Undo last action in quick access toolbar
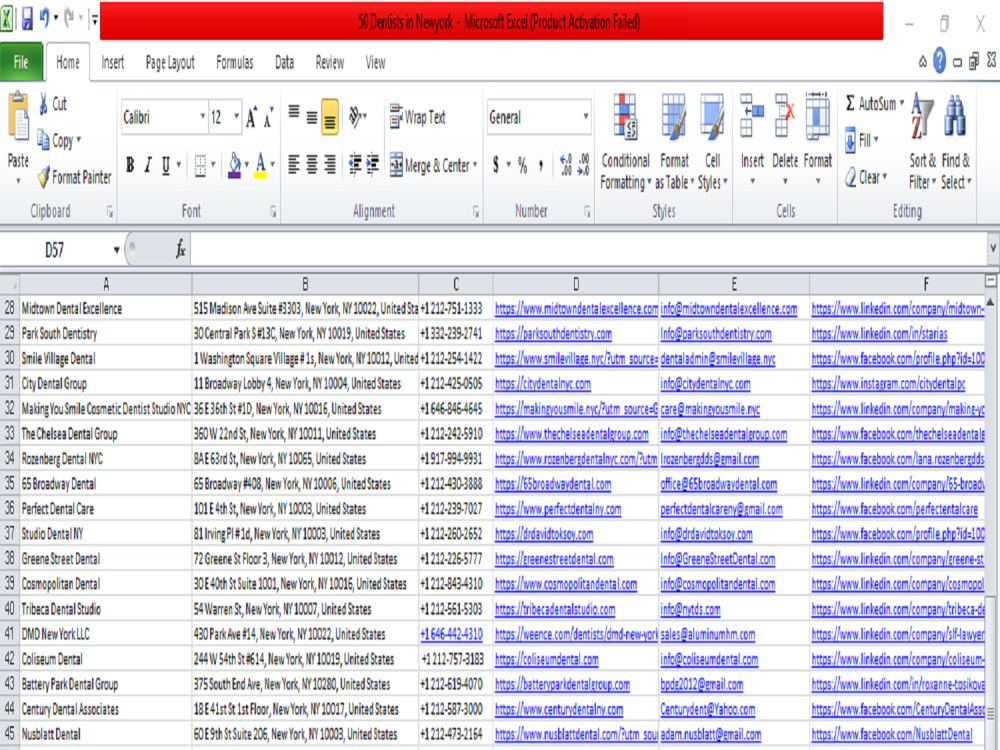 pos(44,18)
